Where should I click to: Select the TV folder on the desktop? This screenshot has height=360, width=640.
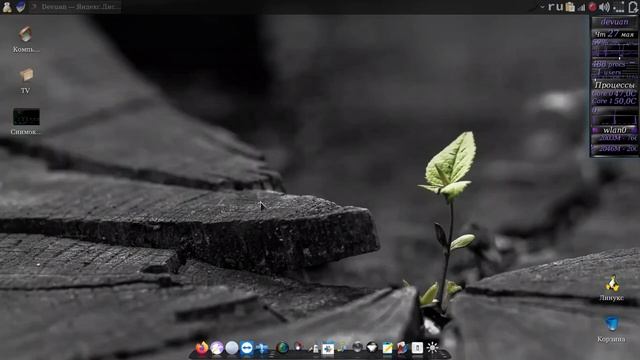coord(26,80)
